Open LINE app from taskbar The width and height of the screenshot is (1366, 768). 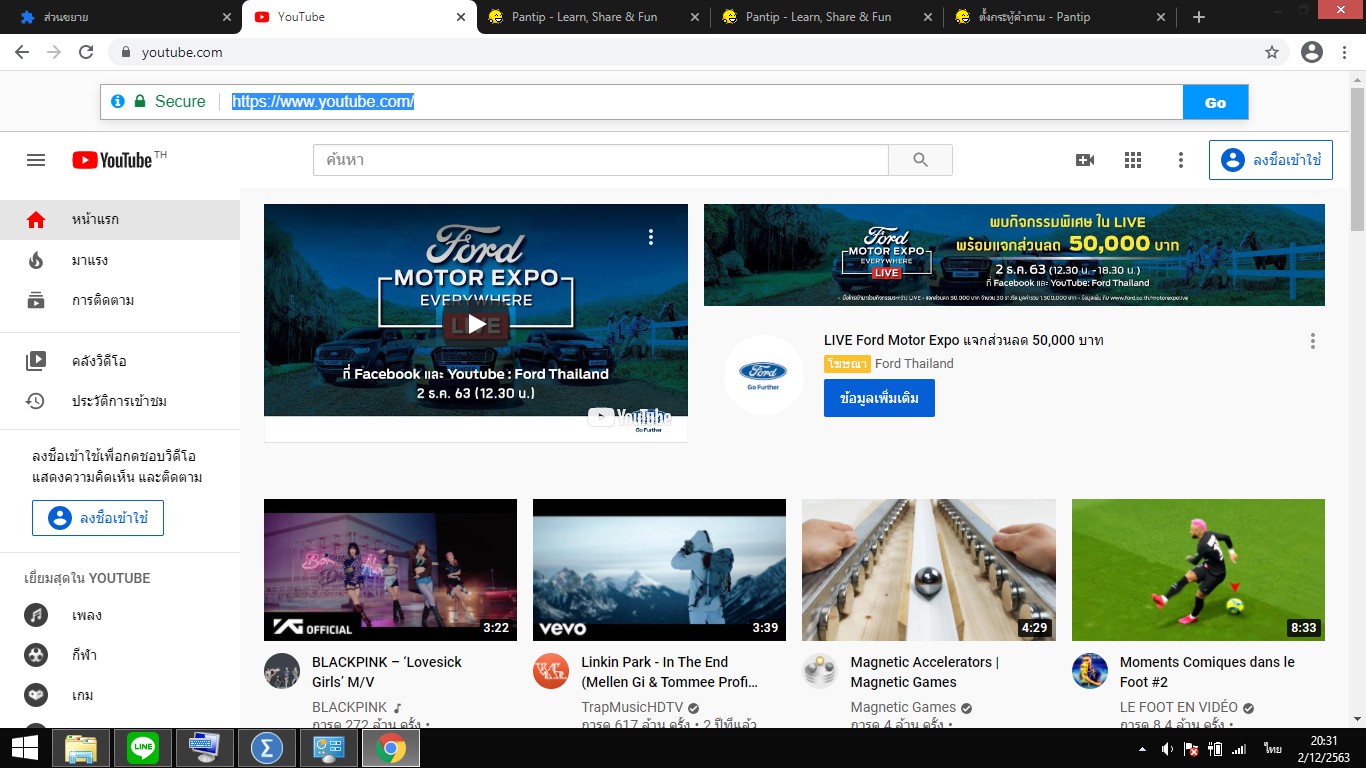143,748
